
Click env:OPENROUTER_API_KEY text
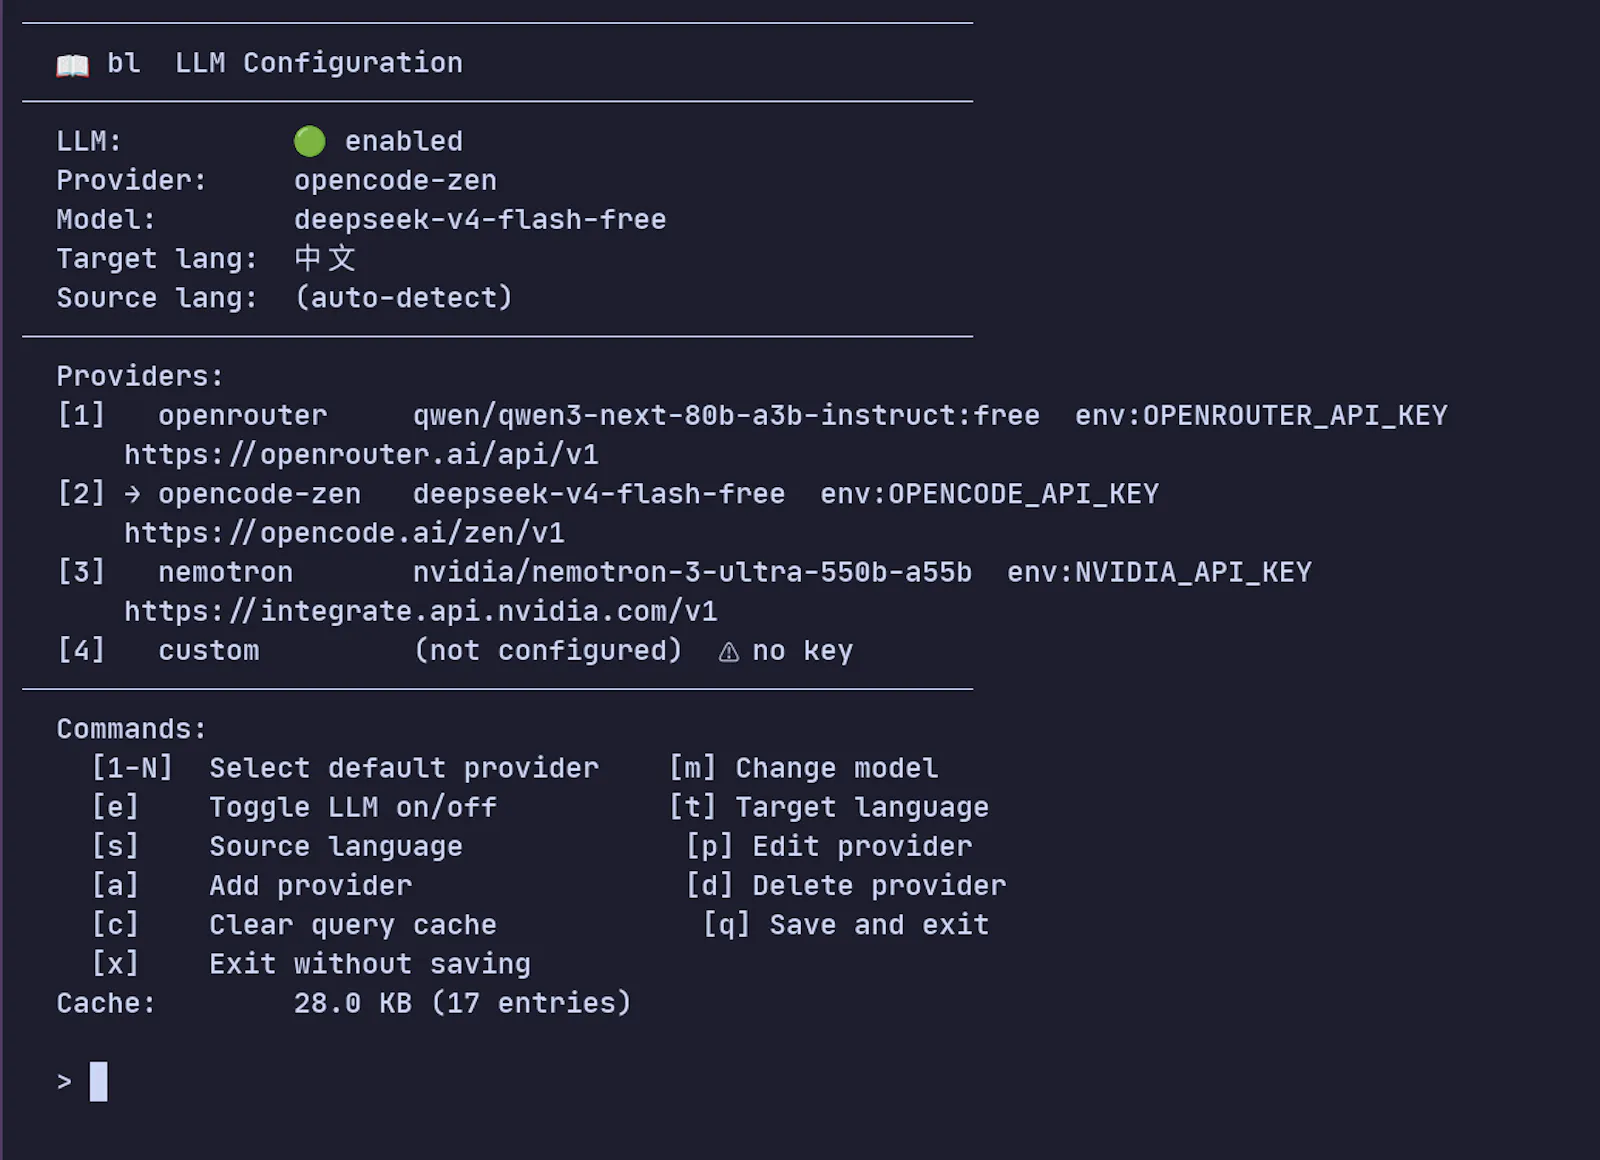(x=1261, y=415)
